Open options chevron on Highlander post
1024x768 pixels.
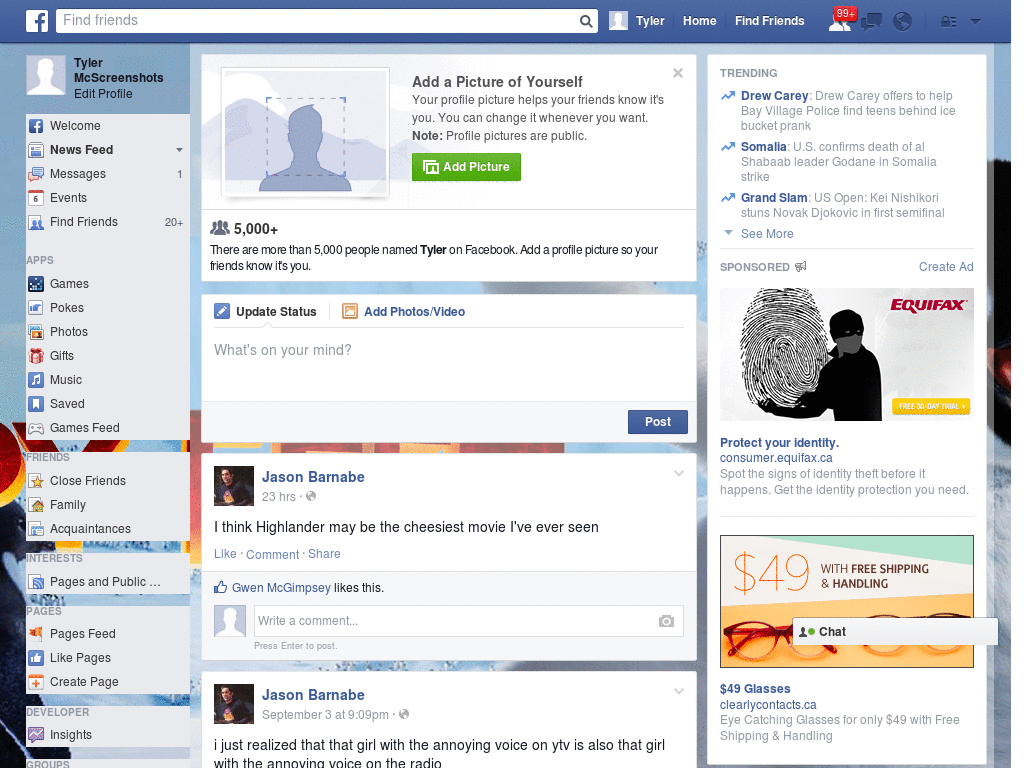click(679, 473)
